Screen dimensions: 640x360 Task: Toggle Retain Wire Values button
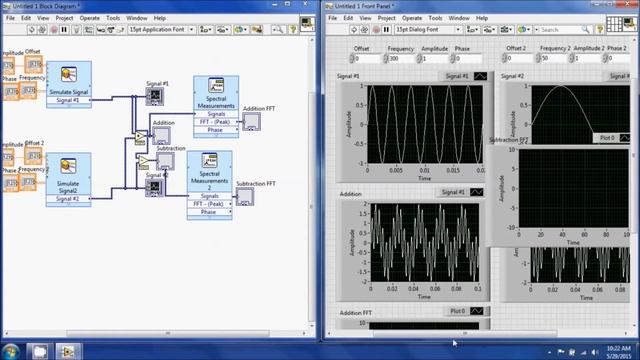(88, 29)
